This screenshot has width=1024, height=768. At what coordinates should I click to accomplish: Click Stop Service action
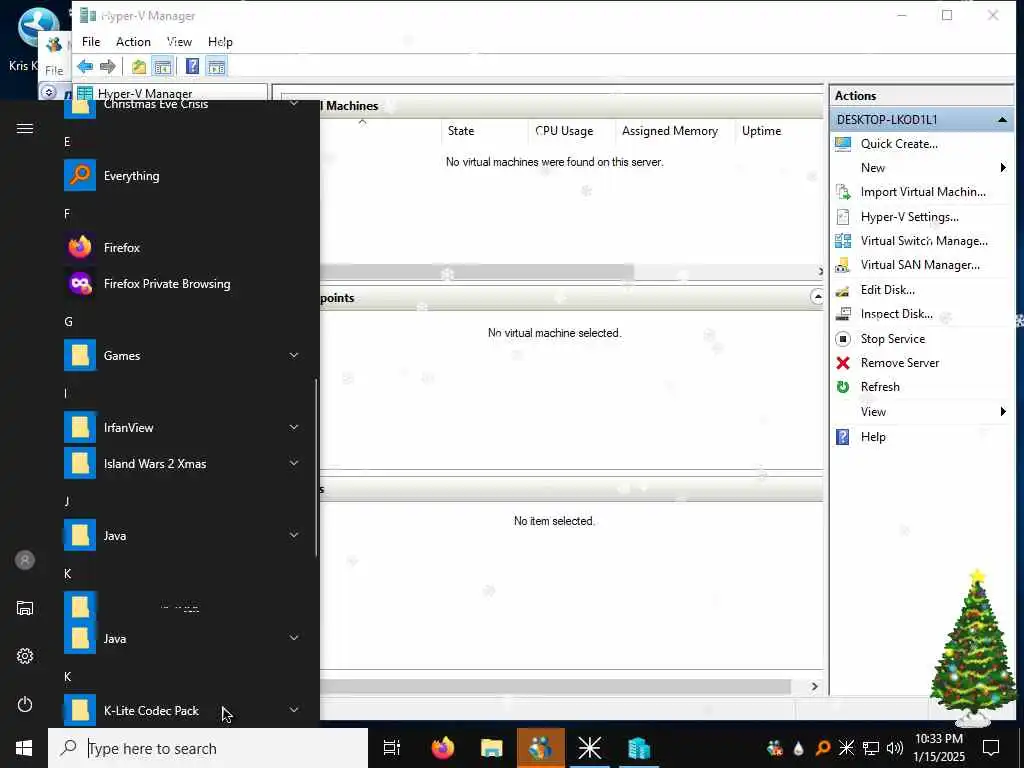pos(892,339)
